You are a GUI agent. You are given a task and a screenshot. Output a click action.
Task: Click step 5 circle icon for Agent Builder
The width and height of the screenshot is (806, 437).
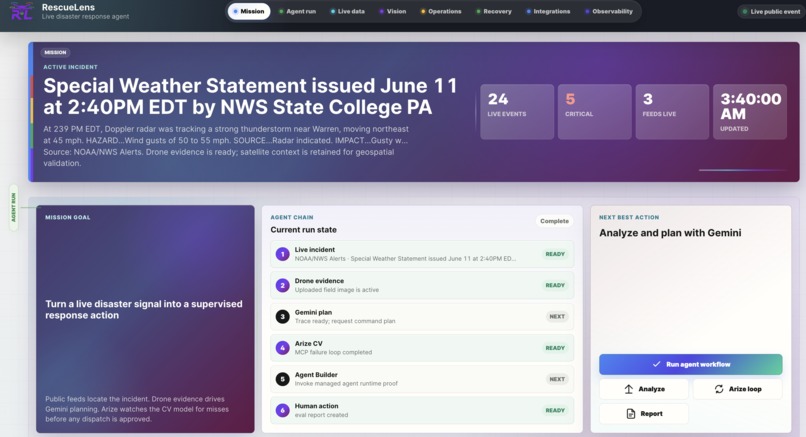point(282,379)
